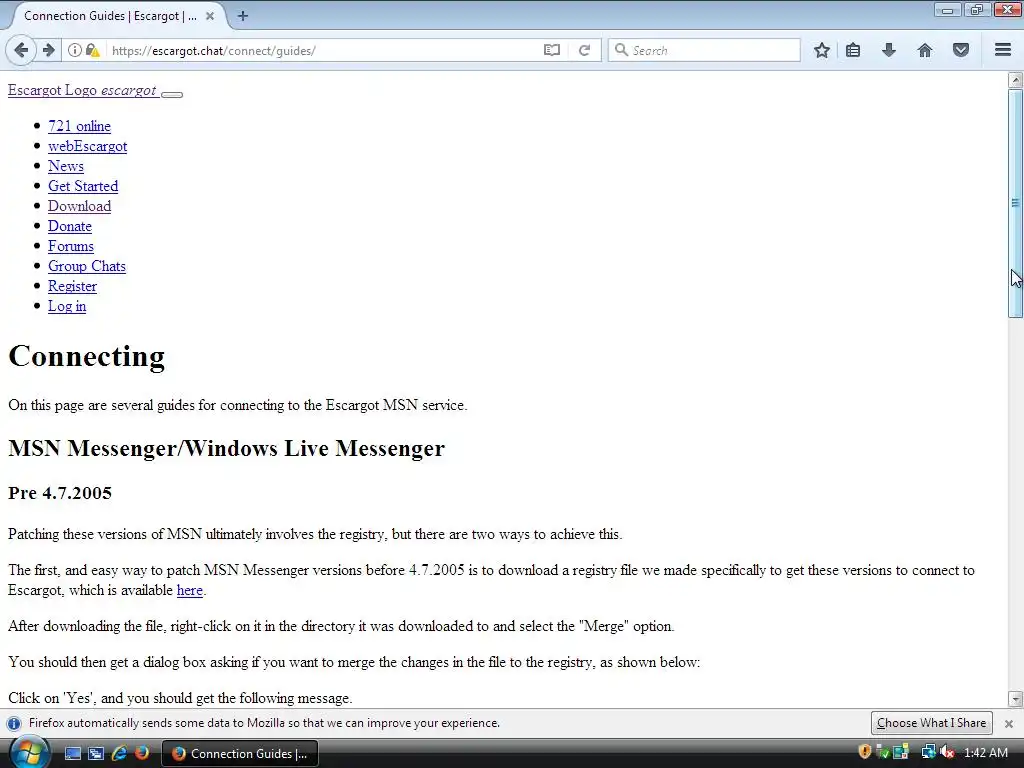Screen dimensions: 1024x768
Task: Go forward using the forward arrow button
Action: 49,50
